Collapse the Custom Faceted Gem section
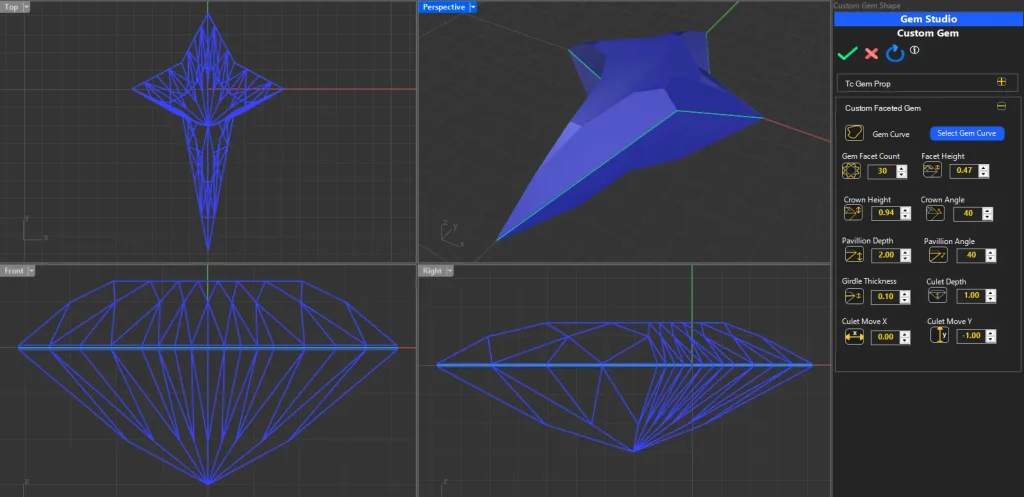This screenshot has height=497, width=1024. 1001,106
